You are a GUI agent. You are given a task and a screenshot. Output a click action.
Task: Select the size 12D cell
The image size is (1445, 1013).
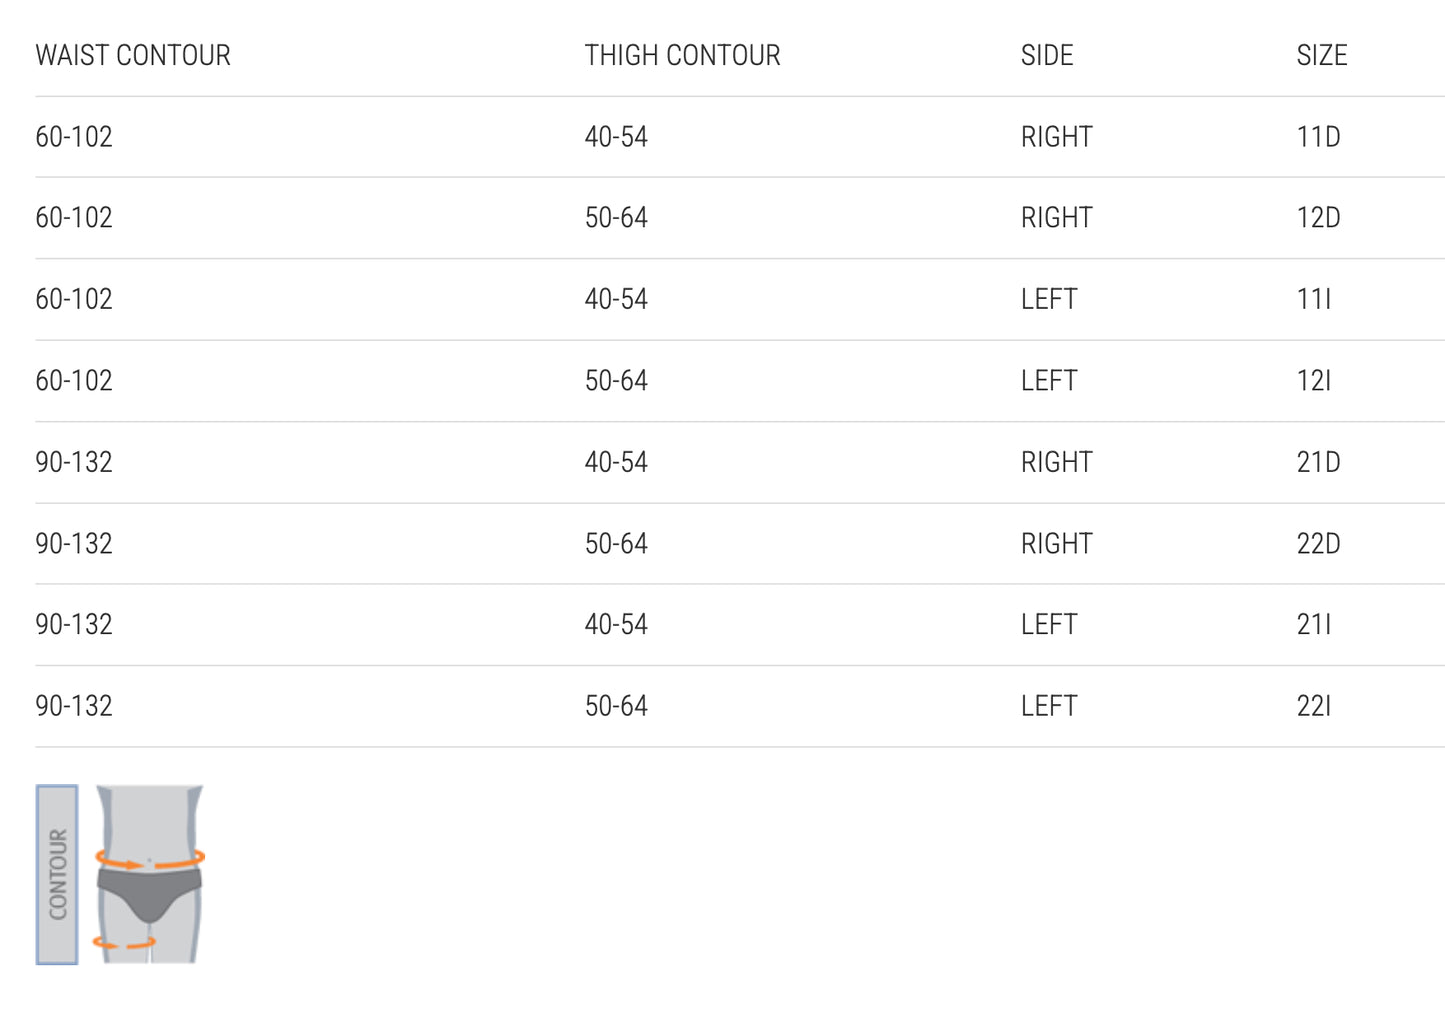tap(1318, 218)
